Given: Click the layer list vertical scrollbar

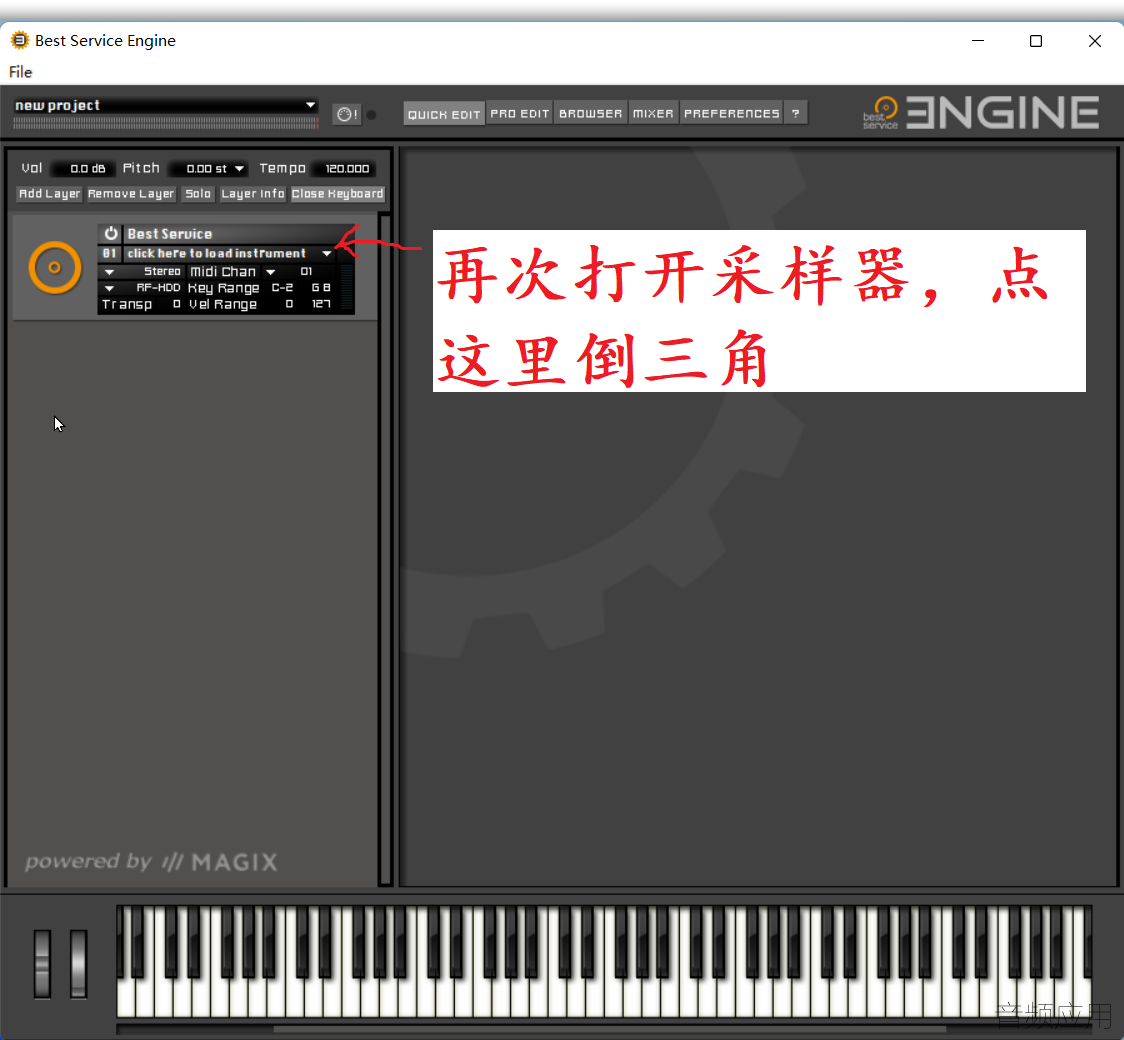Looking at the screenshot, I should point(386,548).
